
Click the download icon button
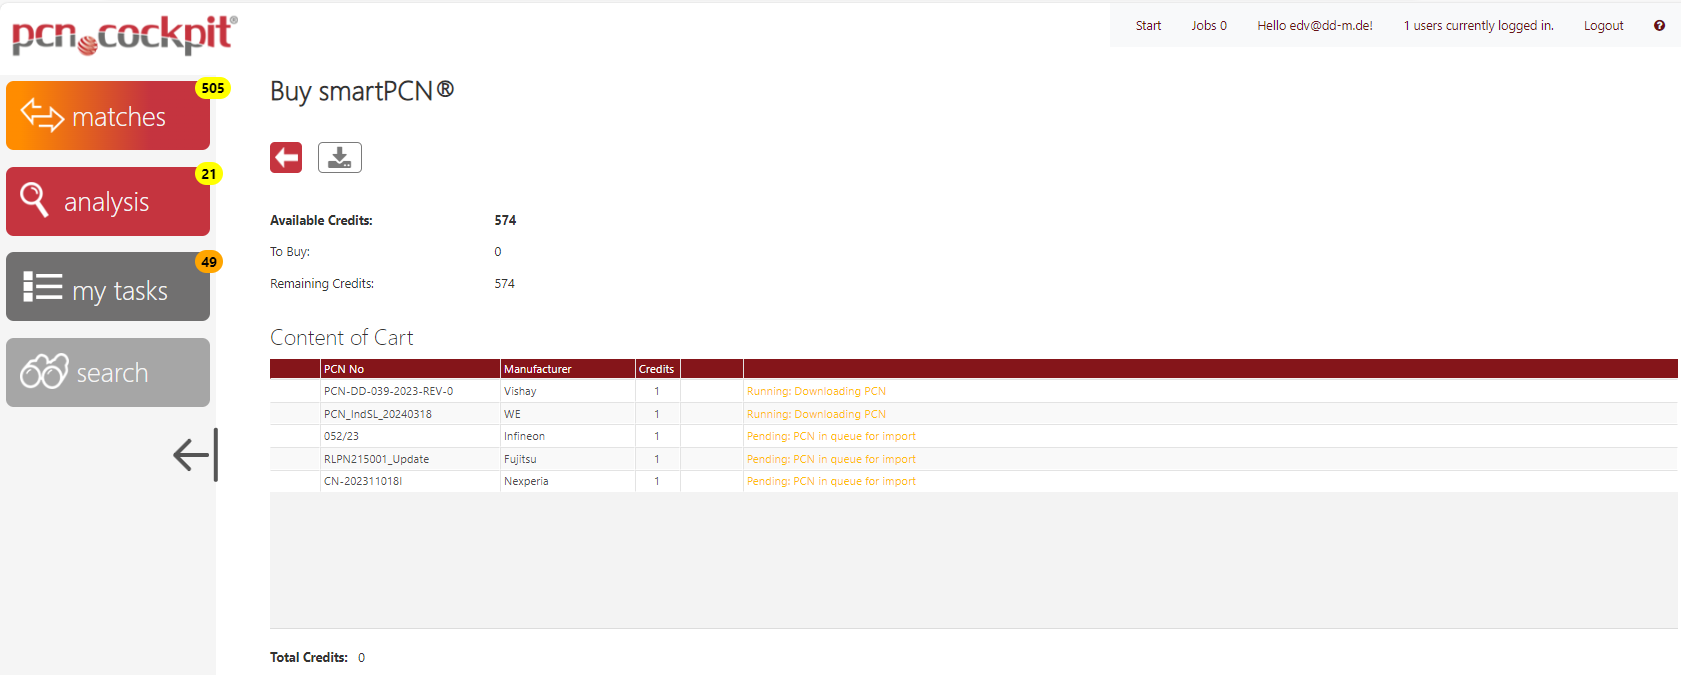point(340,157)
